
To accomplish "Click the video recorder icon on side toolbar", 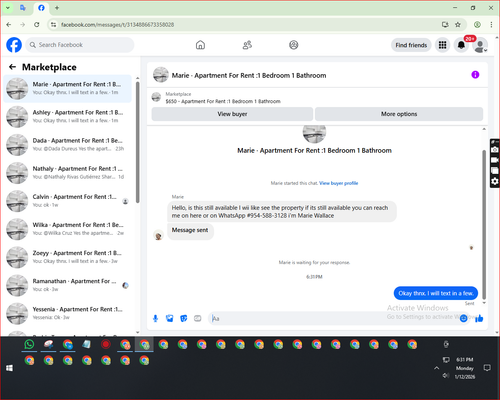I will pos(495,160).
